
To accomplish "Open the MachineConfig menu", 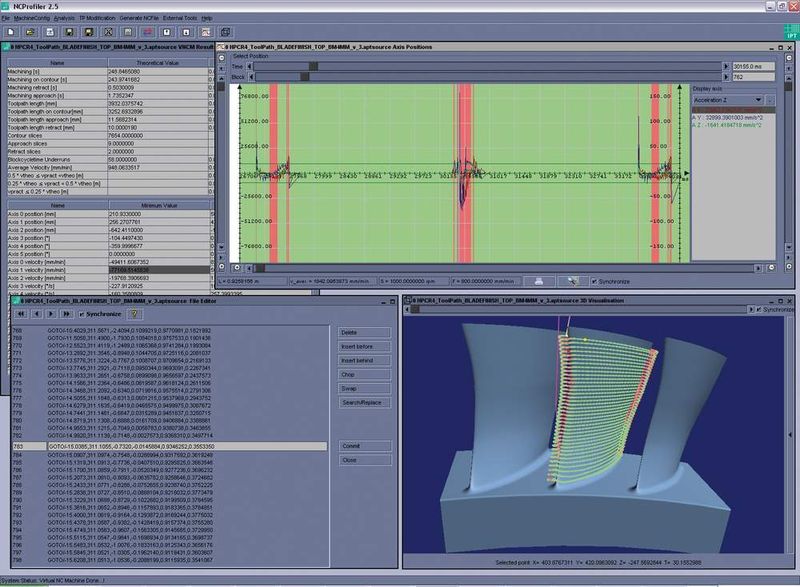I will 32,18.
